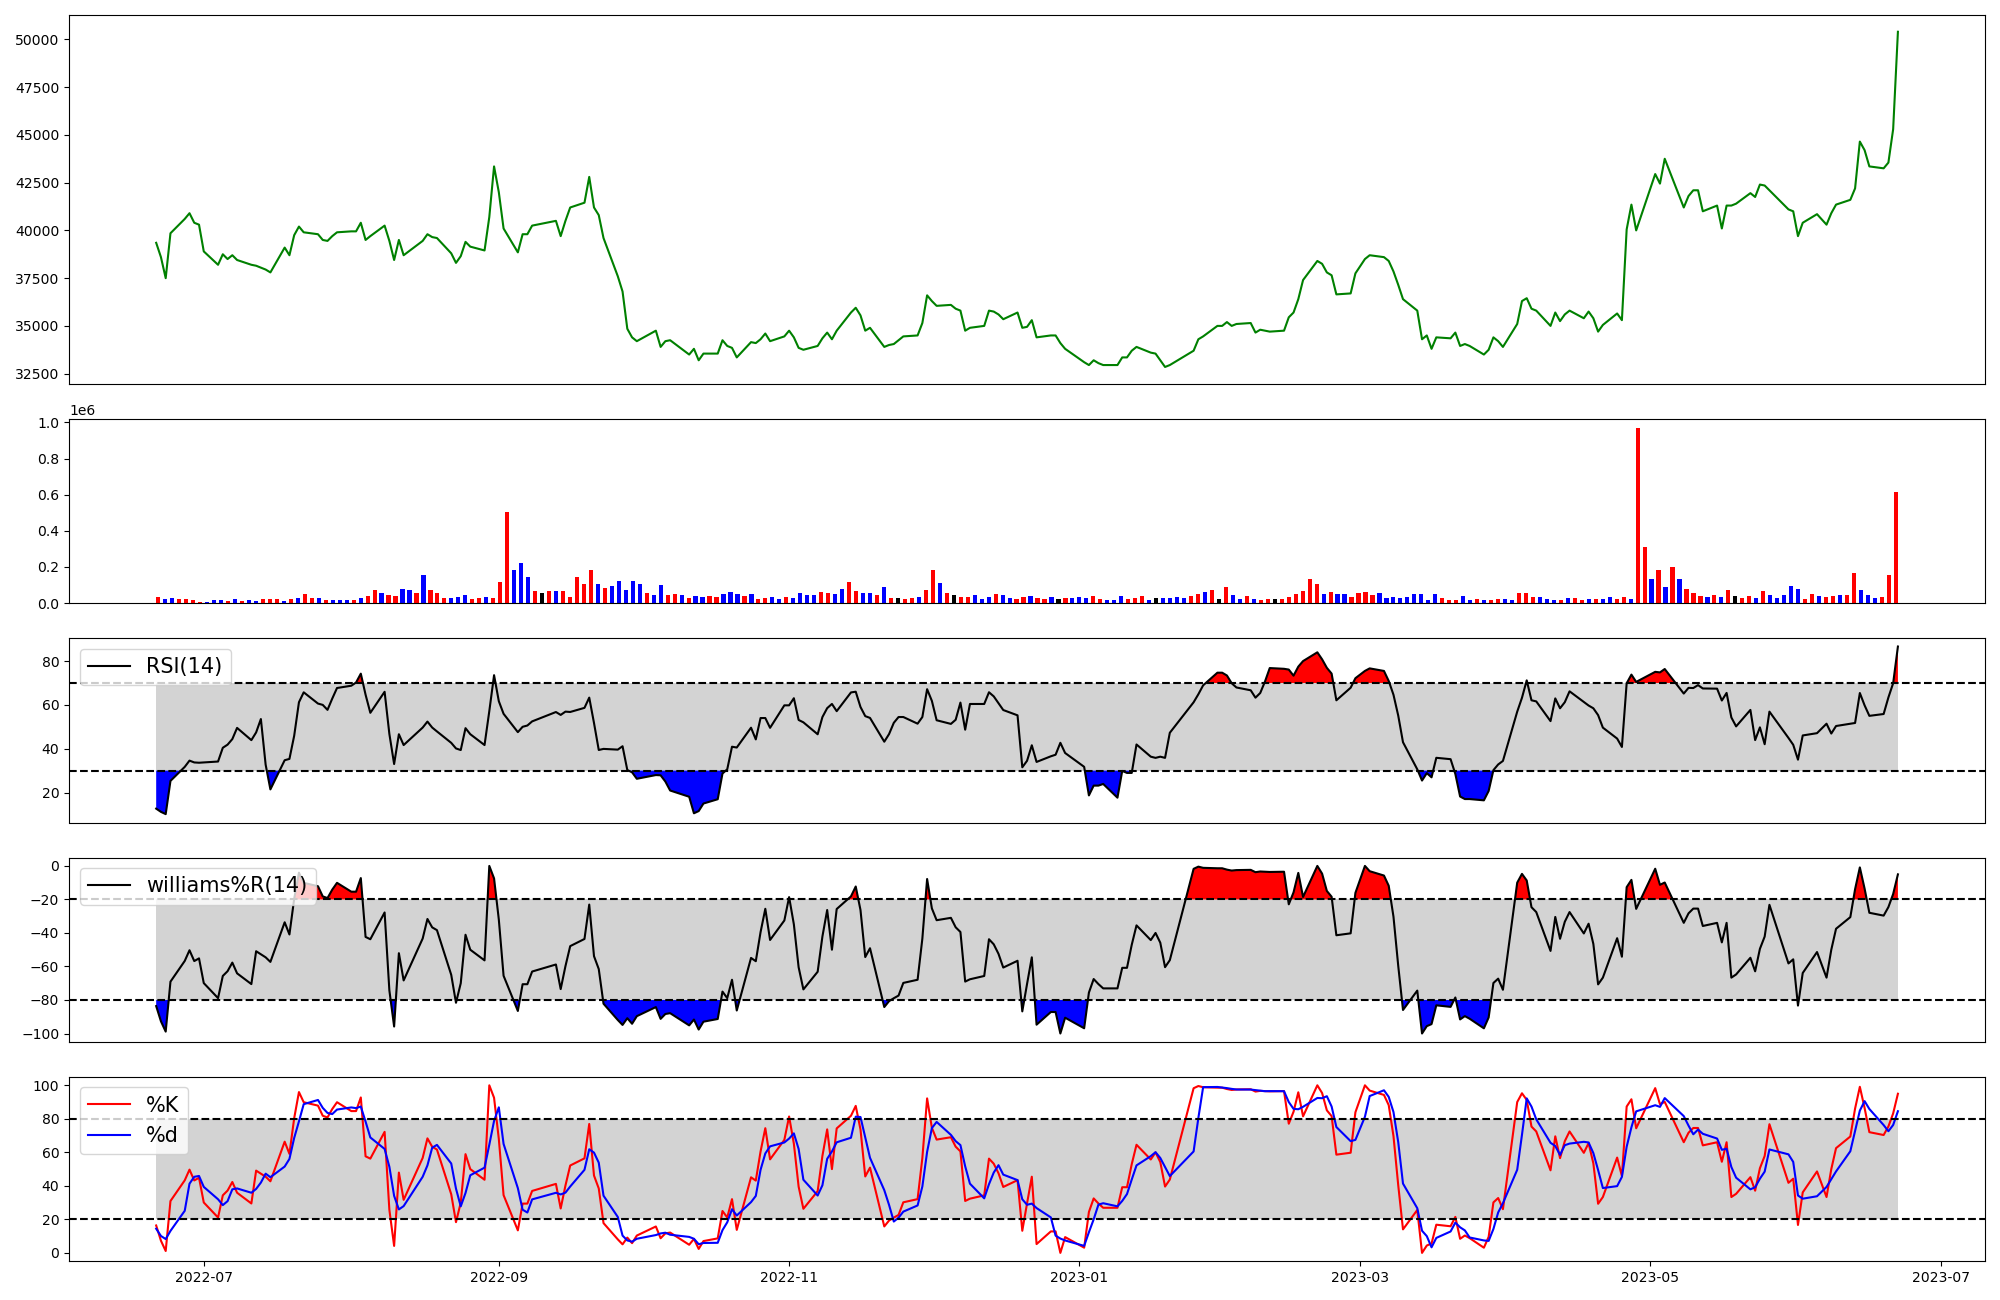Click the 2022-09 date axis label
Image resolution: width=2000 pixels, height=1300 pixels.
tap(498, 1276)
